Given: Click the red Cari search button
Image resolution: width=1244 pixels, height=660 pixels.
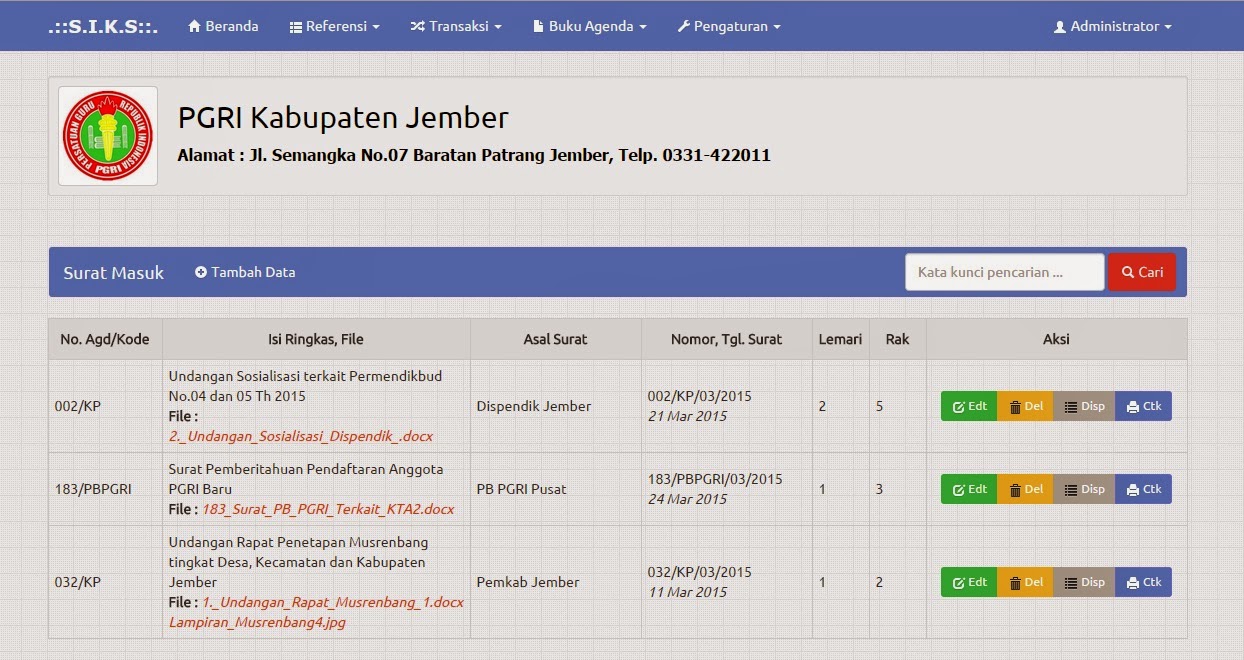Looking at the screenshot, I should click(x=1142, y=272).
